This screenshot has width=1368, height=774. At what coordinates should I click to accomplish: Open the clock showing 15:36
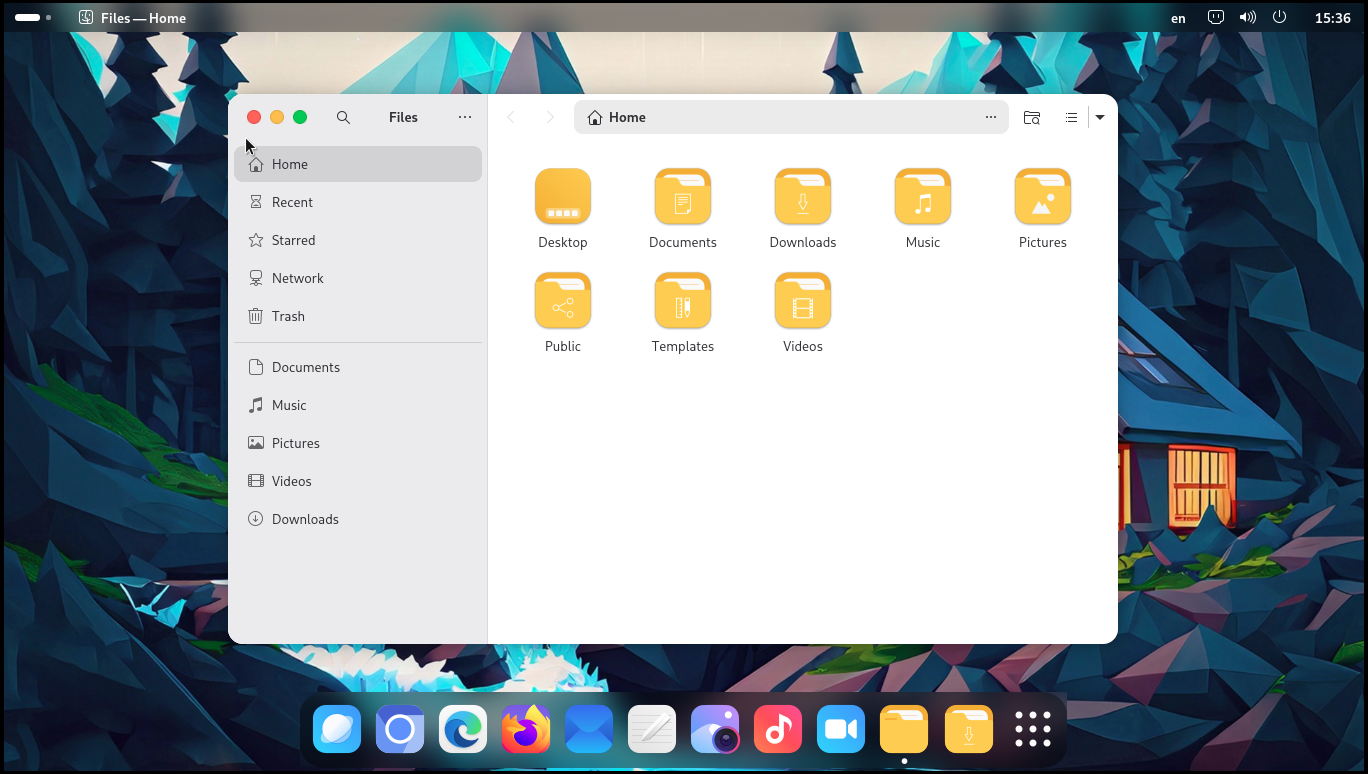point(1333,17)
